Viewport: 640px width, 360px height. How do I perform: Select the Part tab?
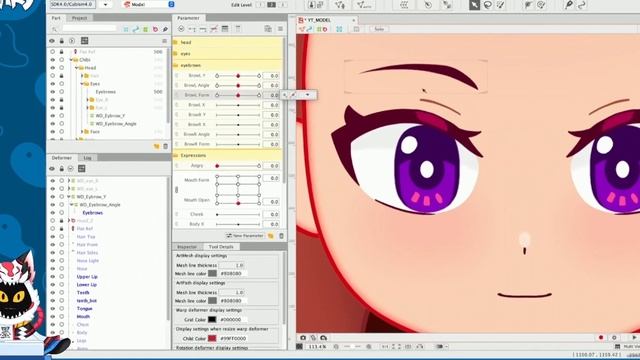(x=56, y=18)
